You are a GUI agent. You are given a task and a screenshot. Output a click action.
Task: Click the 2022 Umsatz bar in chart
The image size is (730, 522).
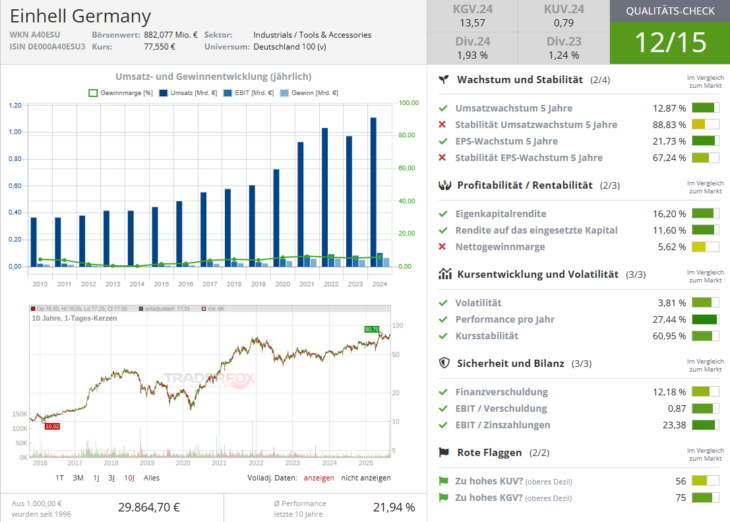pyautogui.click(x=325, y=197)
